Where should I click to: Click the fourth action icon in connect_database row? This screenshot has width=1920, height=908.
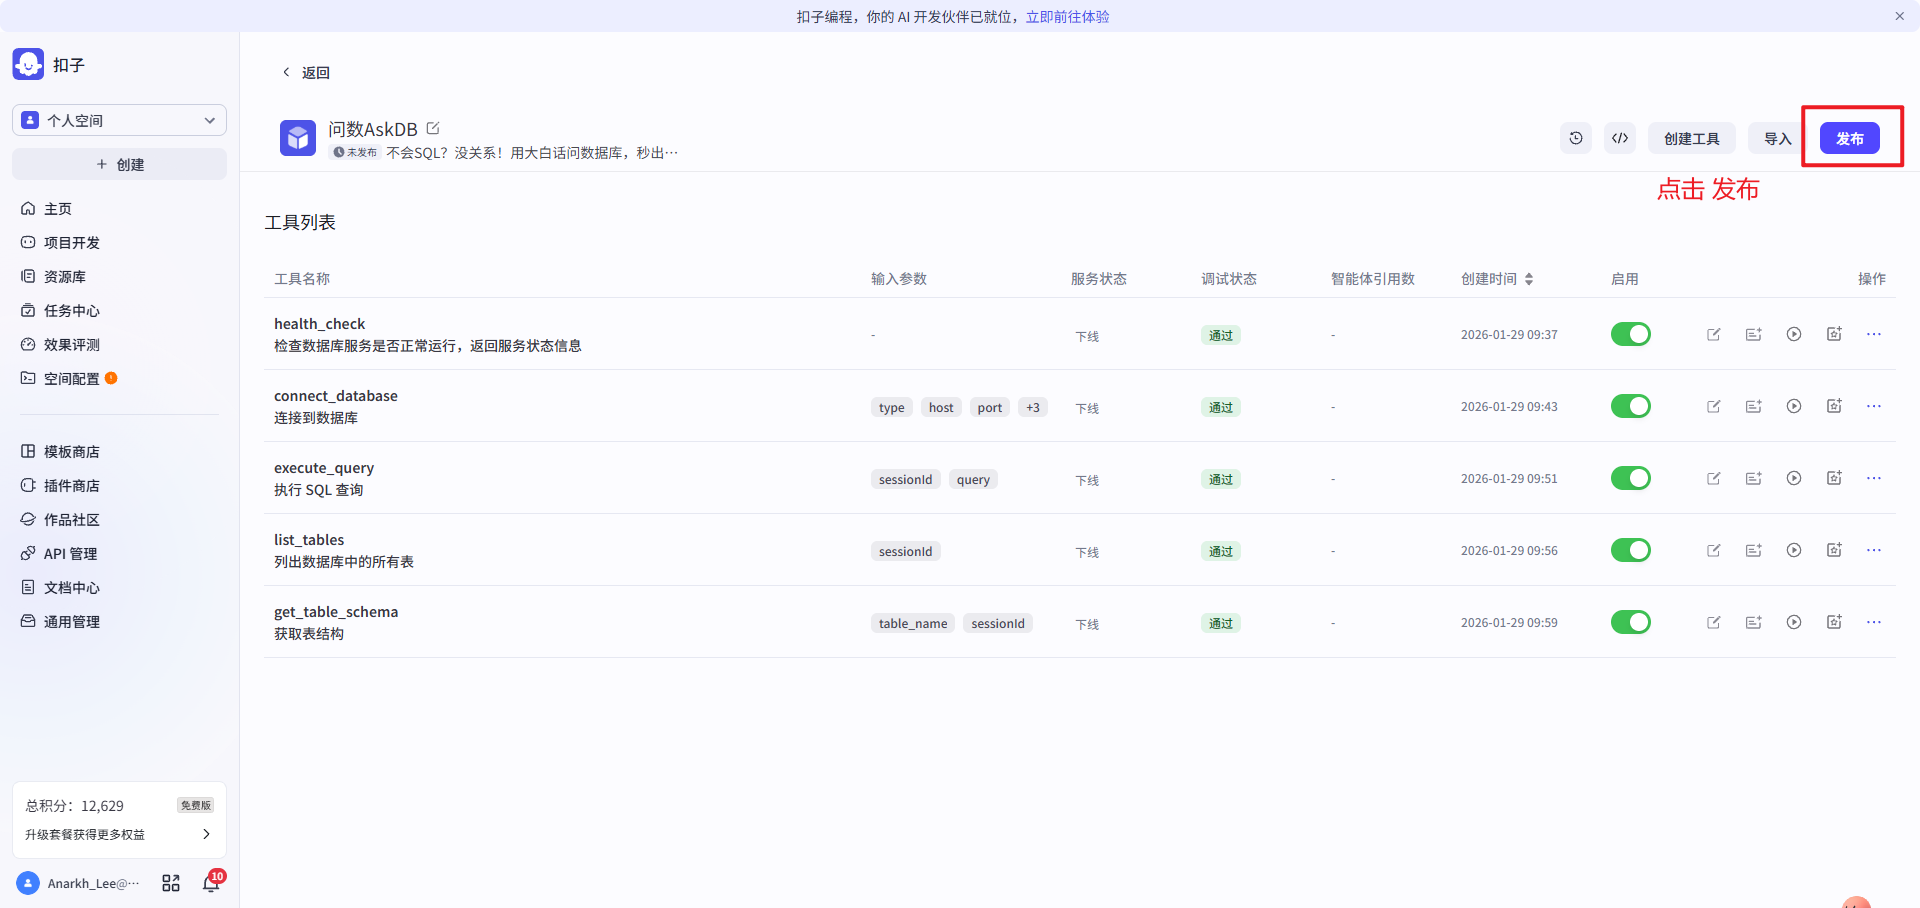click(x=1834, y=406)
